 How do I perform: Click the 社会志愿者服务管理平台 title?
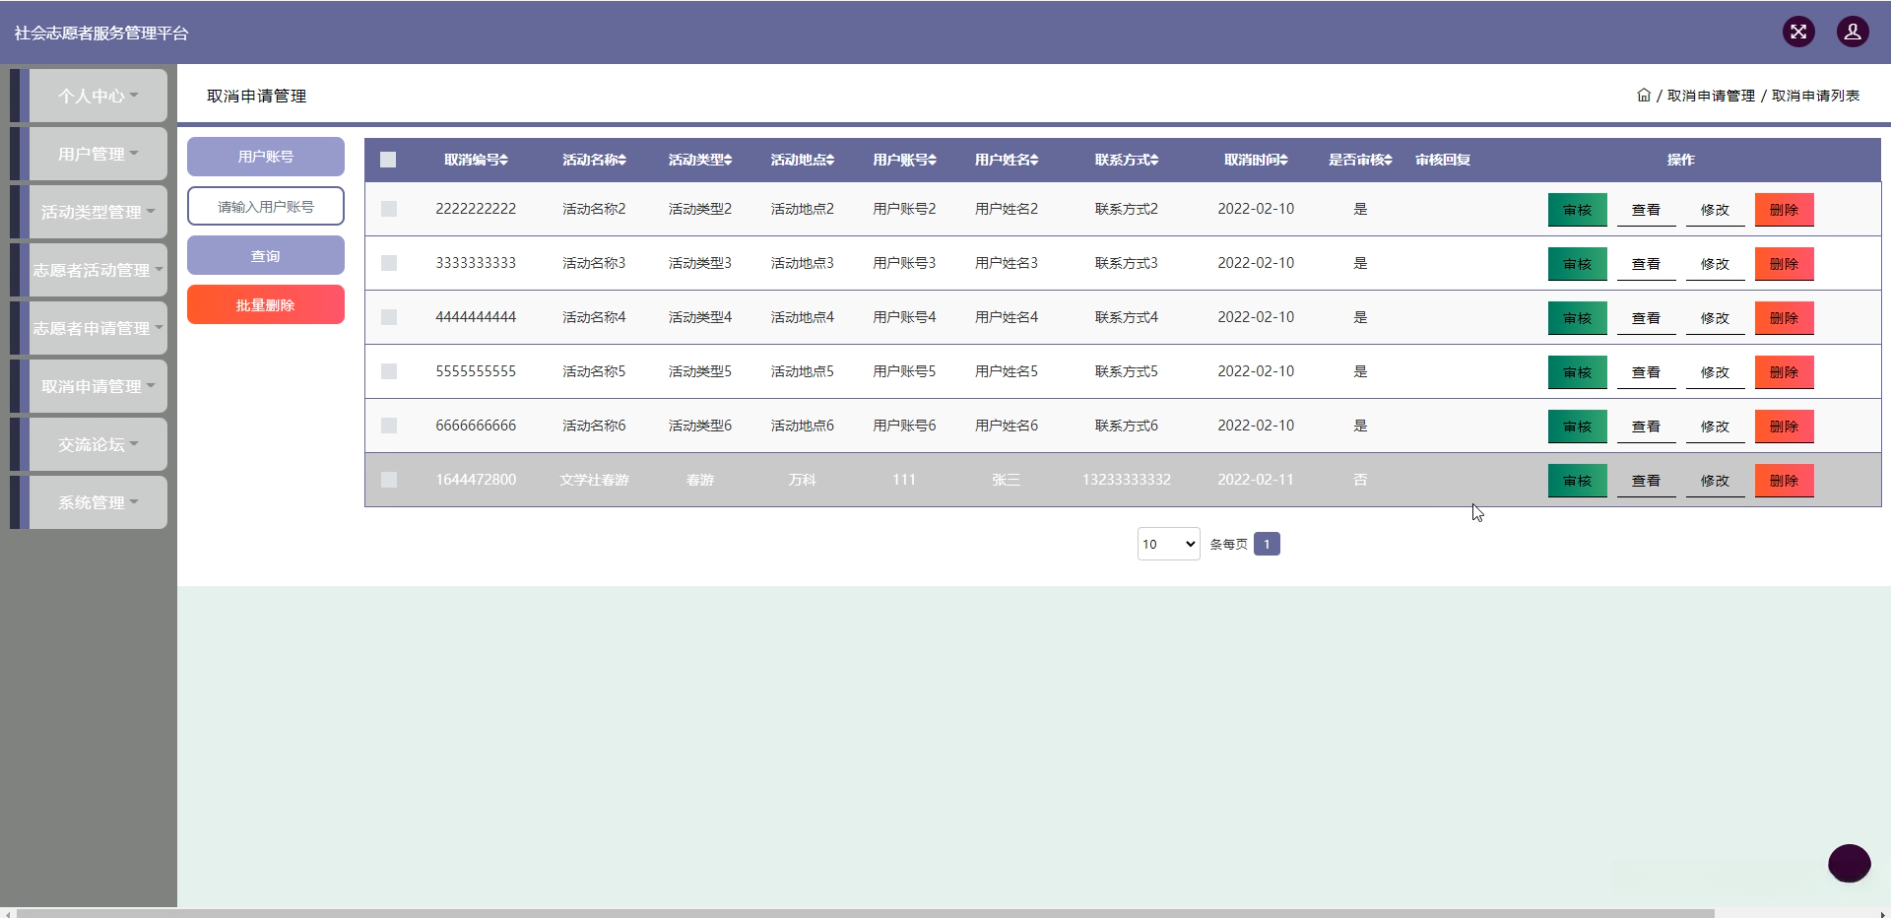(101, 33)
